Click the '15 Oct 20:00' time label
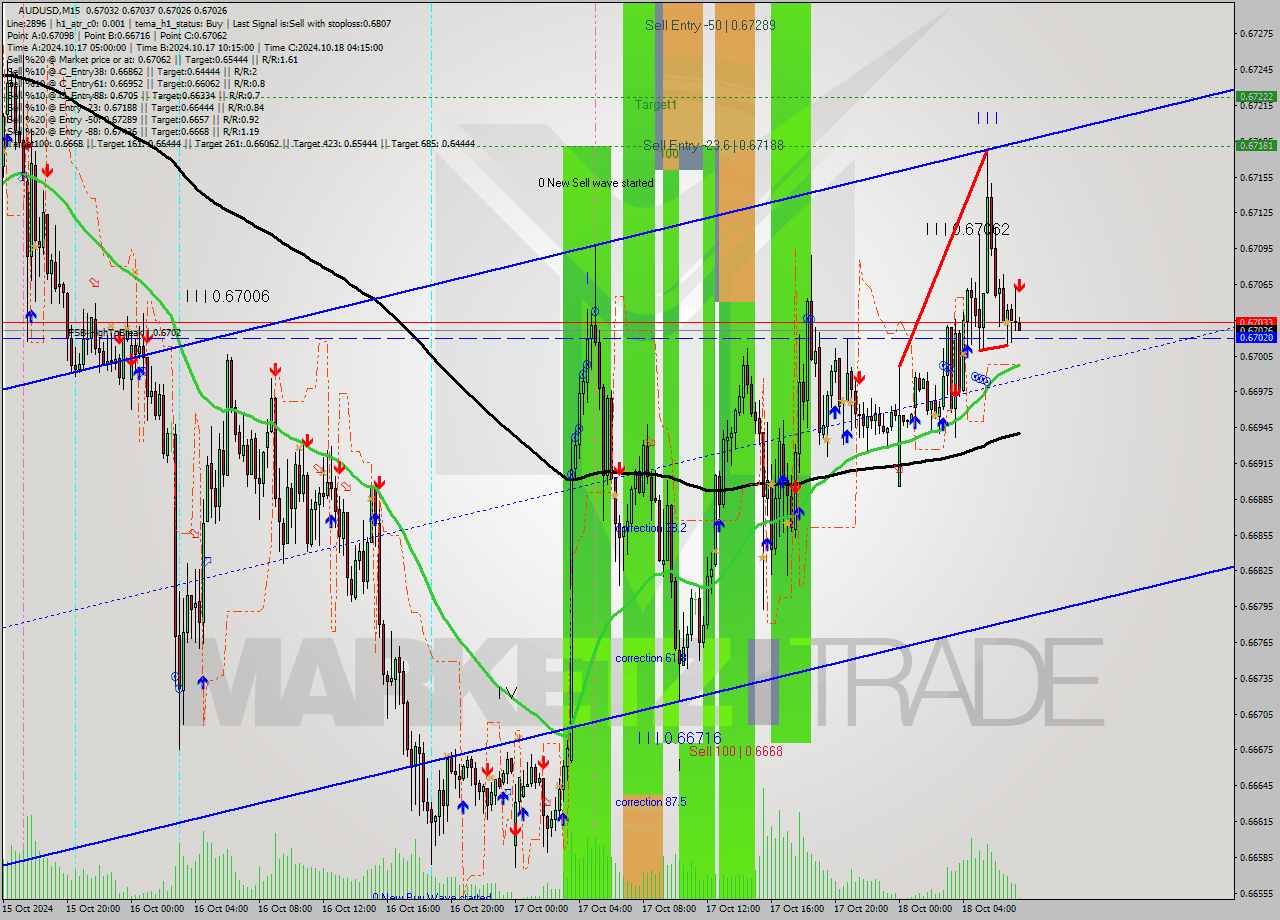This screenshot has width=1280, height=920. [94, 909]
